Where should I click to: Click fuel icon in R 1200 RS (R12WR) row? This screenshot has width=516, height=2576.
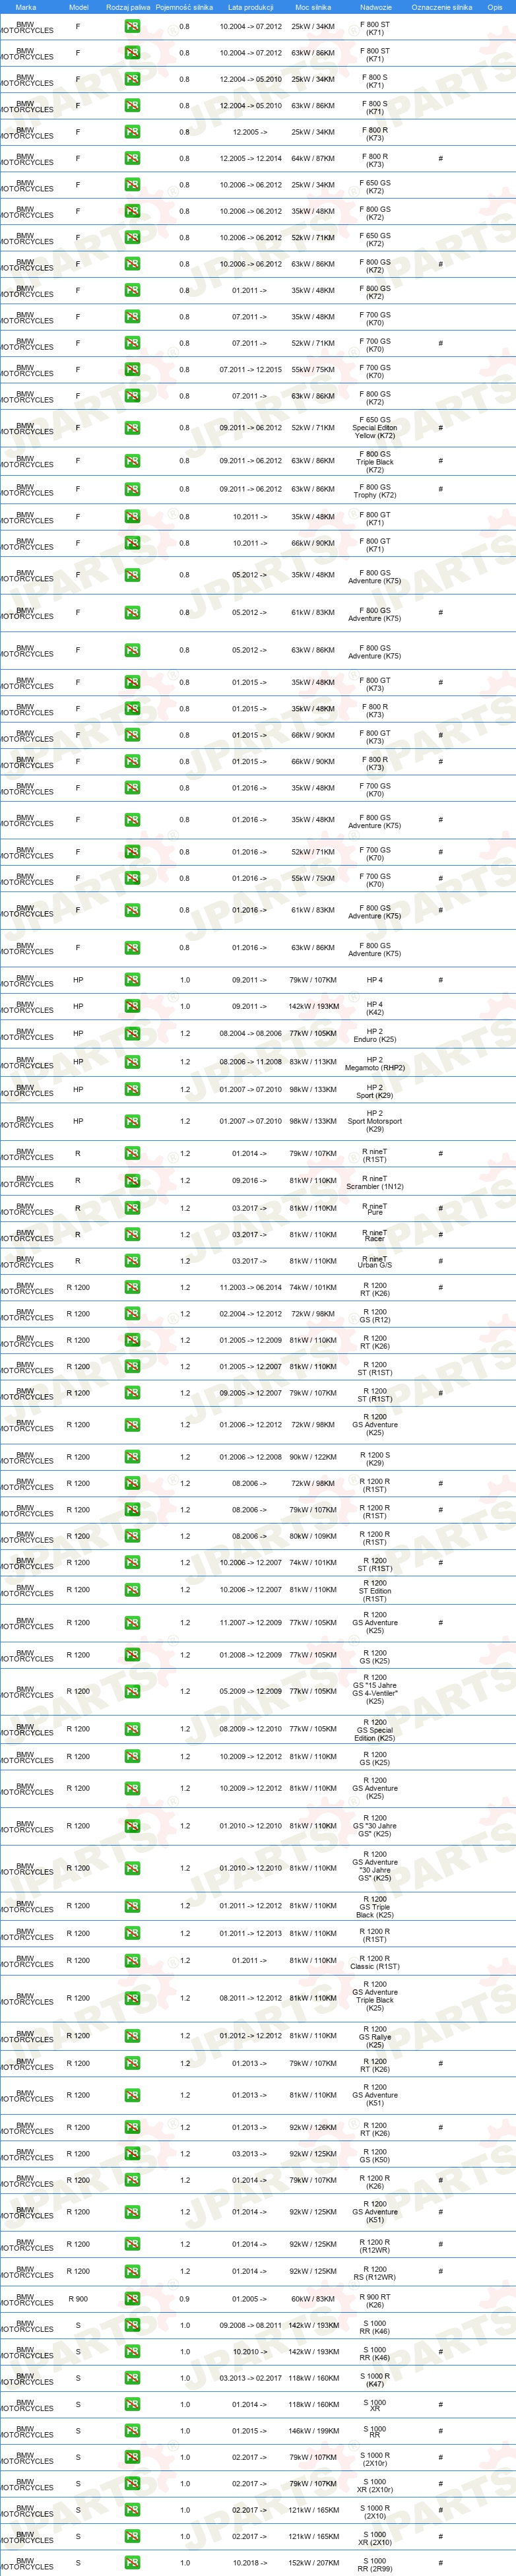tap(132, 2271)
